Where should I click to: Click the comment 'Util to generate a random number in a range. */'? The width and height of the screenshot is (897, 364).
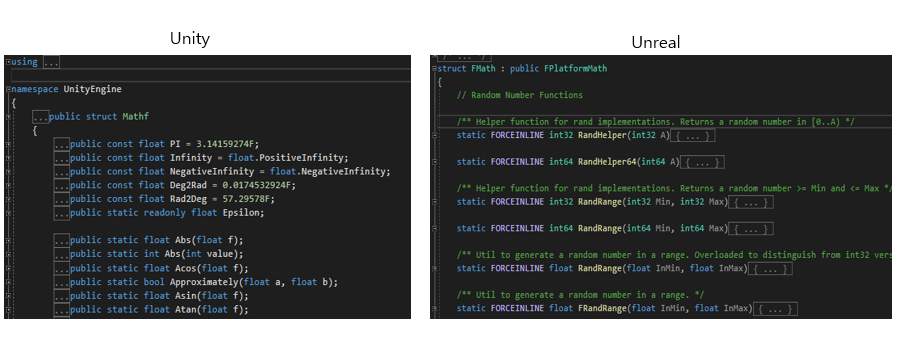[581, 295]
